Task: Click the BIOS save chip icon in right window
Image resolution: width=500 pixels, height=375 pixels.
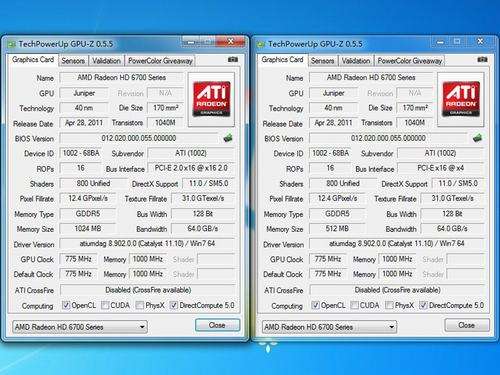Action: coord(477,138)
